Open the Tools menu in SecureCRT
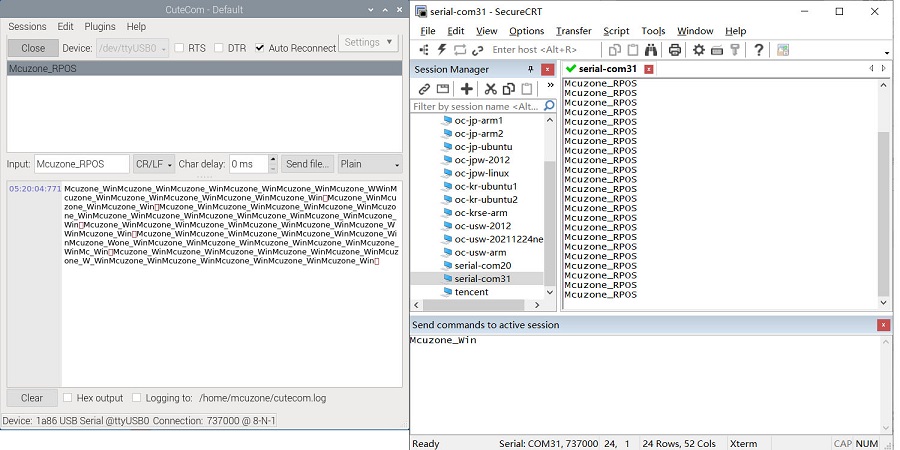The width and height of the screenshot is (900, 450). tap(653, 31)
